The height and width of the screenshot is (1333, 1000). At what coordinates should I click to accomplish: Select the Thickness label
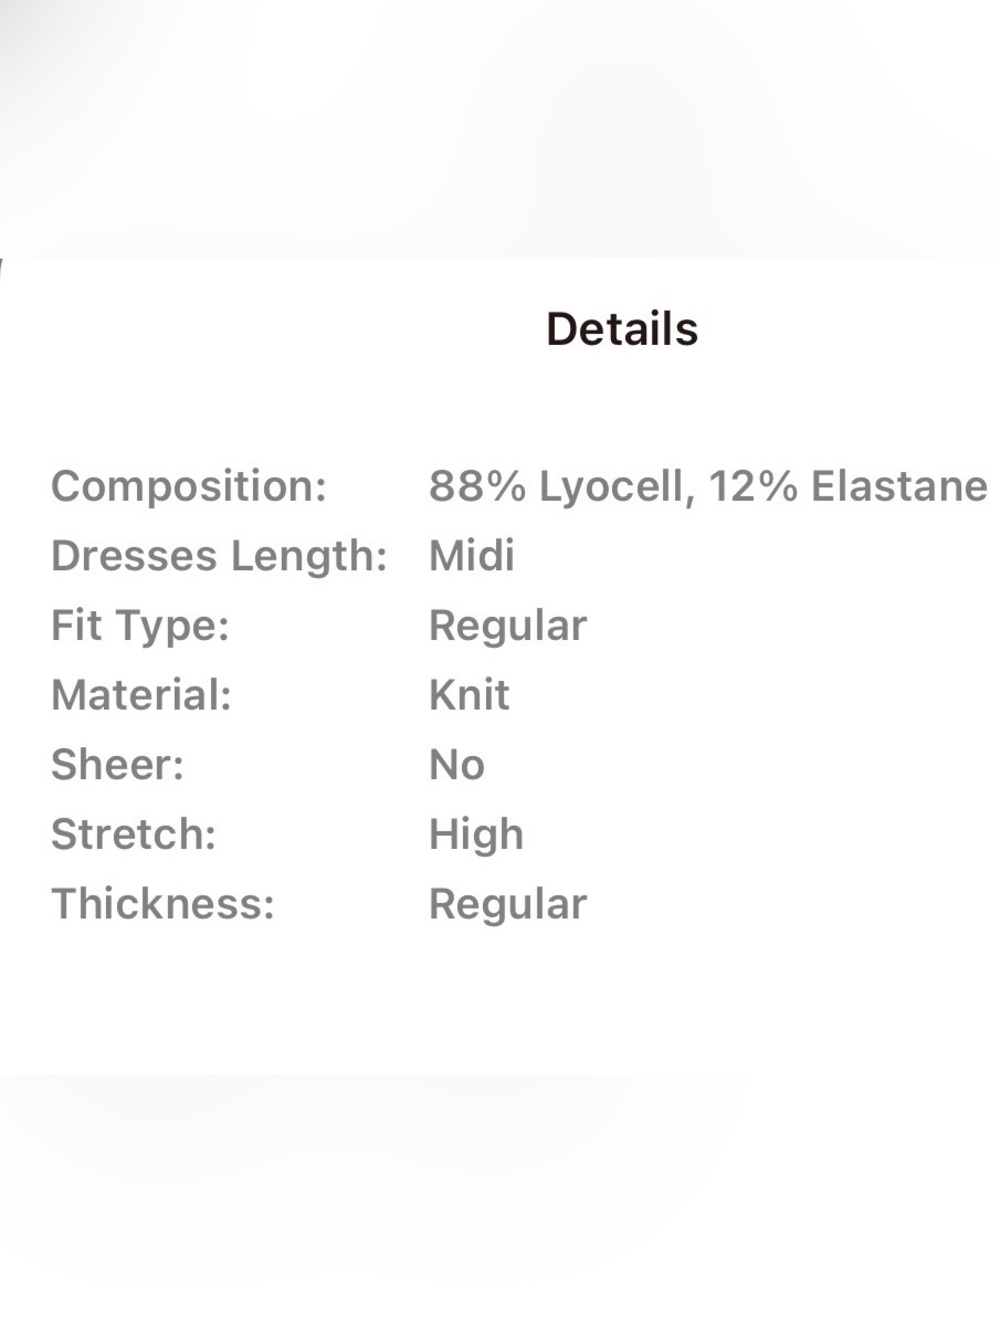pyautogui.click(x=163, y=904)
